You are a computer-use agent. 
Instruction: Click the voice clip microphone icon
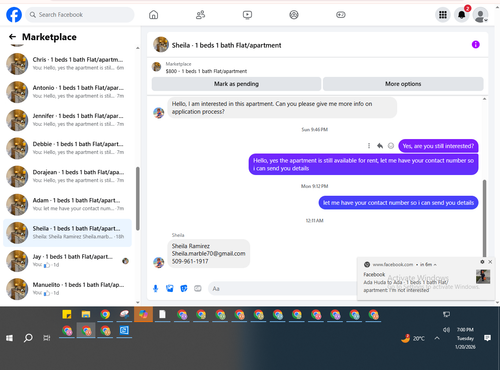click(155, 288)
